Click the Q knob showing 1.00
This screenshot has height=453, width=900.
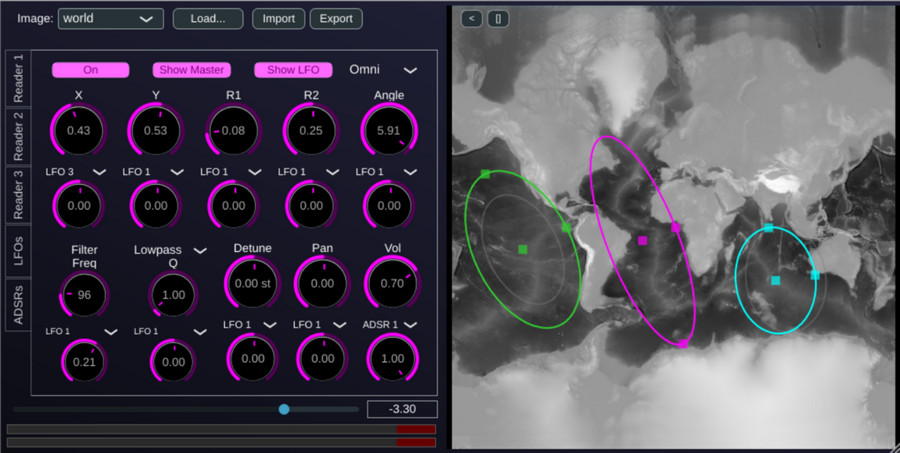[173, 295]
